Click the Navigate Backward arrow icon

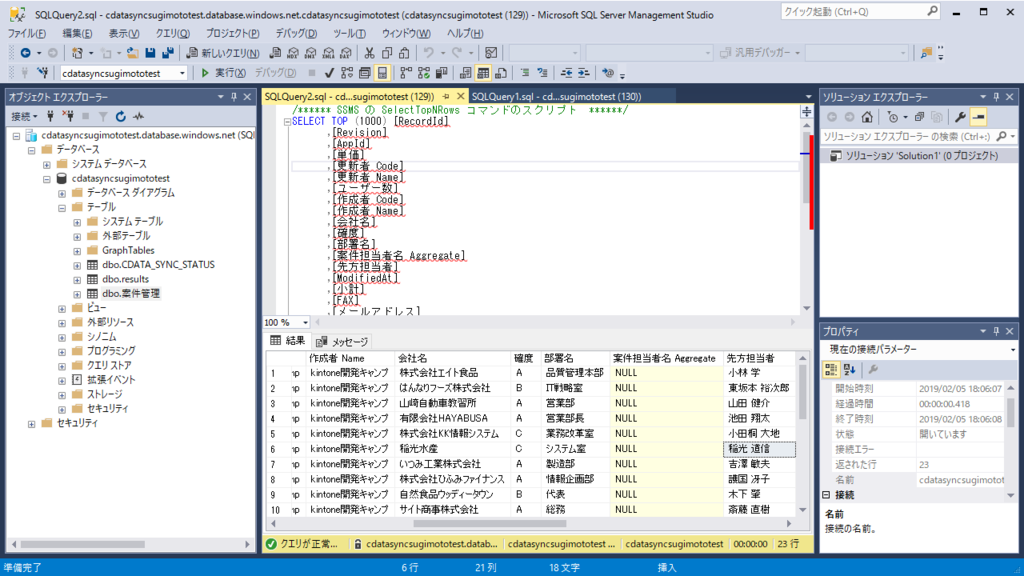coord(25,53)
